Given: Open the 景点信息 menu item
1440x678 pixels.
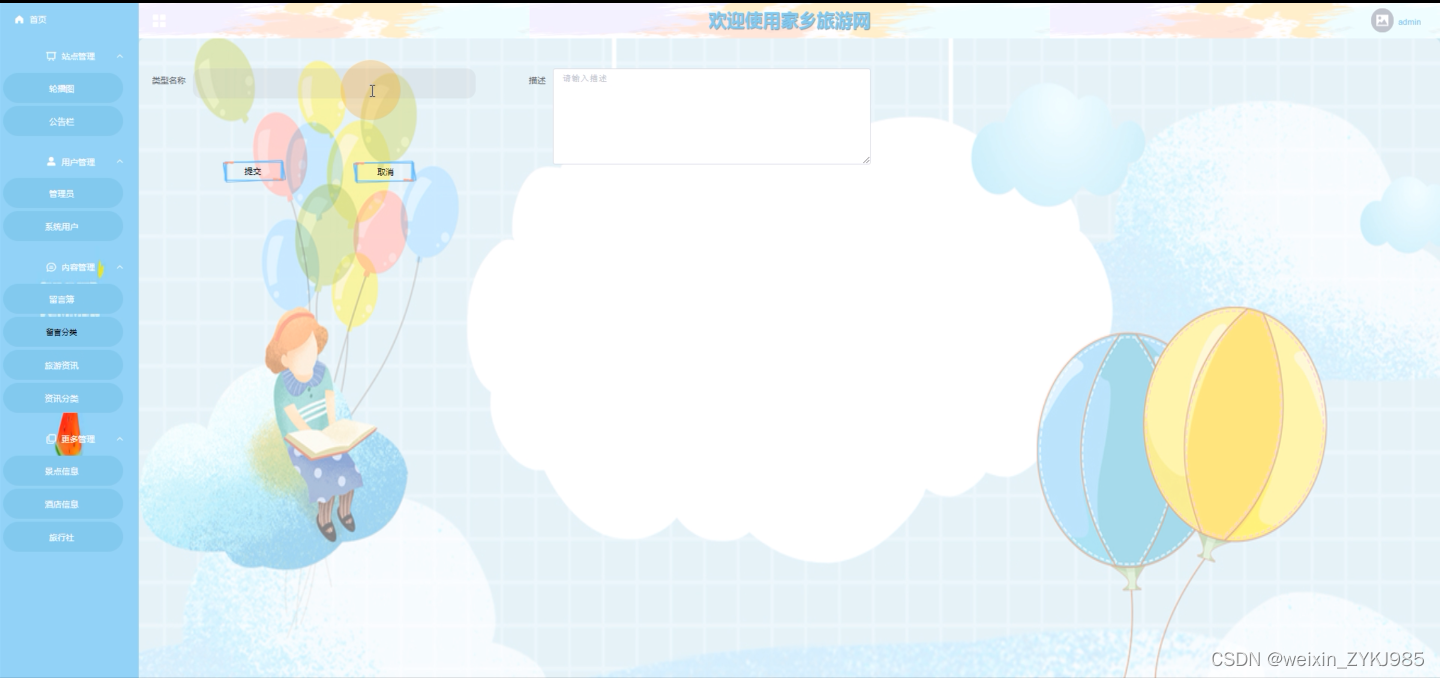Looking at the screenshot, I should point(63,471).
